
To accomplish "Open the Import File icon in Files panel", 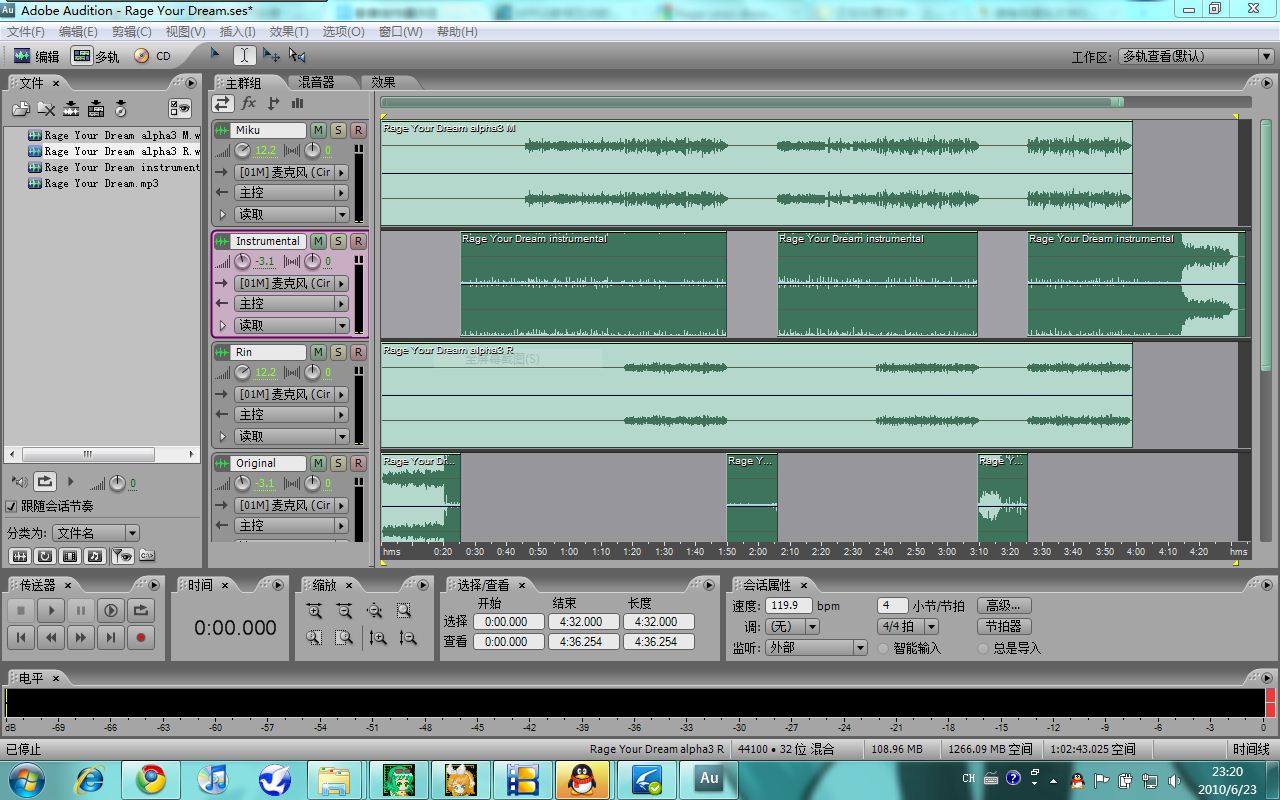I will click(21, 108).
